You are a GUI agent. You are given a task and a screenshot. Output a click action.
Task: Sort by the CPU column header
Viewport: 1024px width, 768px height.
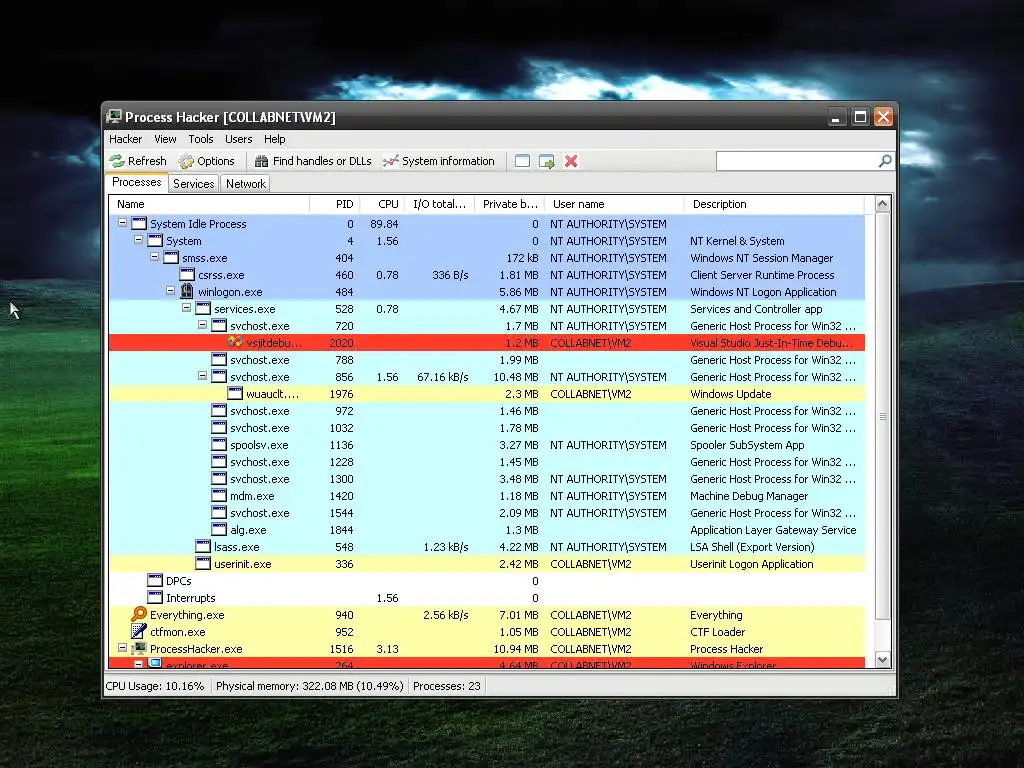coord(382,204)
